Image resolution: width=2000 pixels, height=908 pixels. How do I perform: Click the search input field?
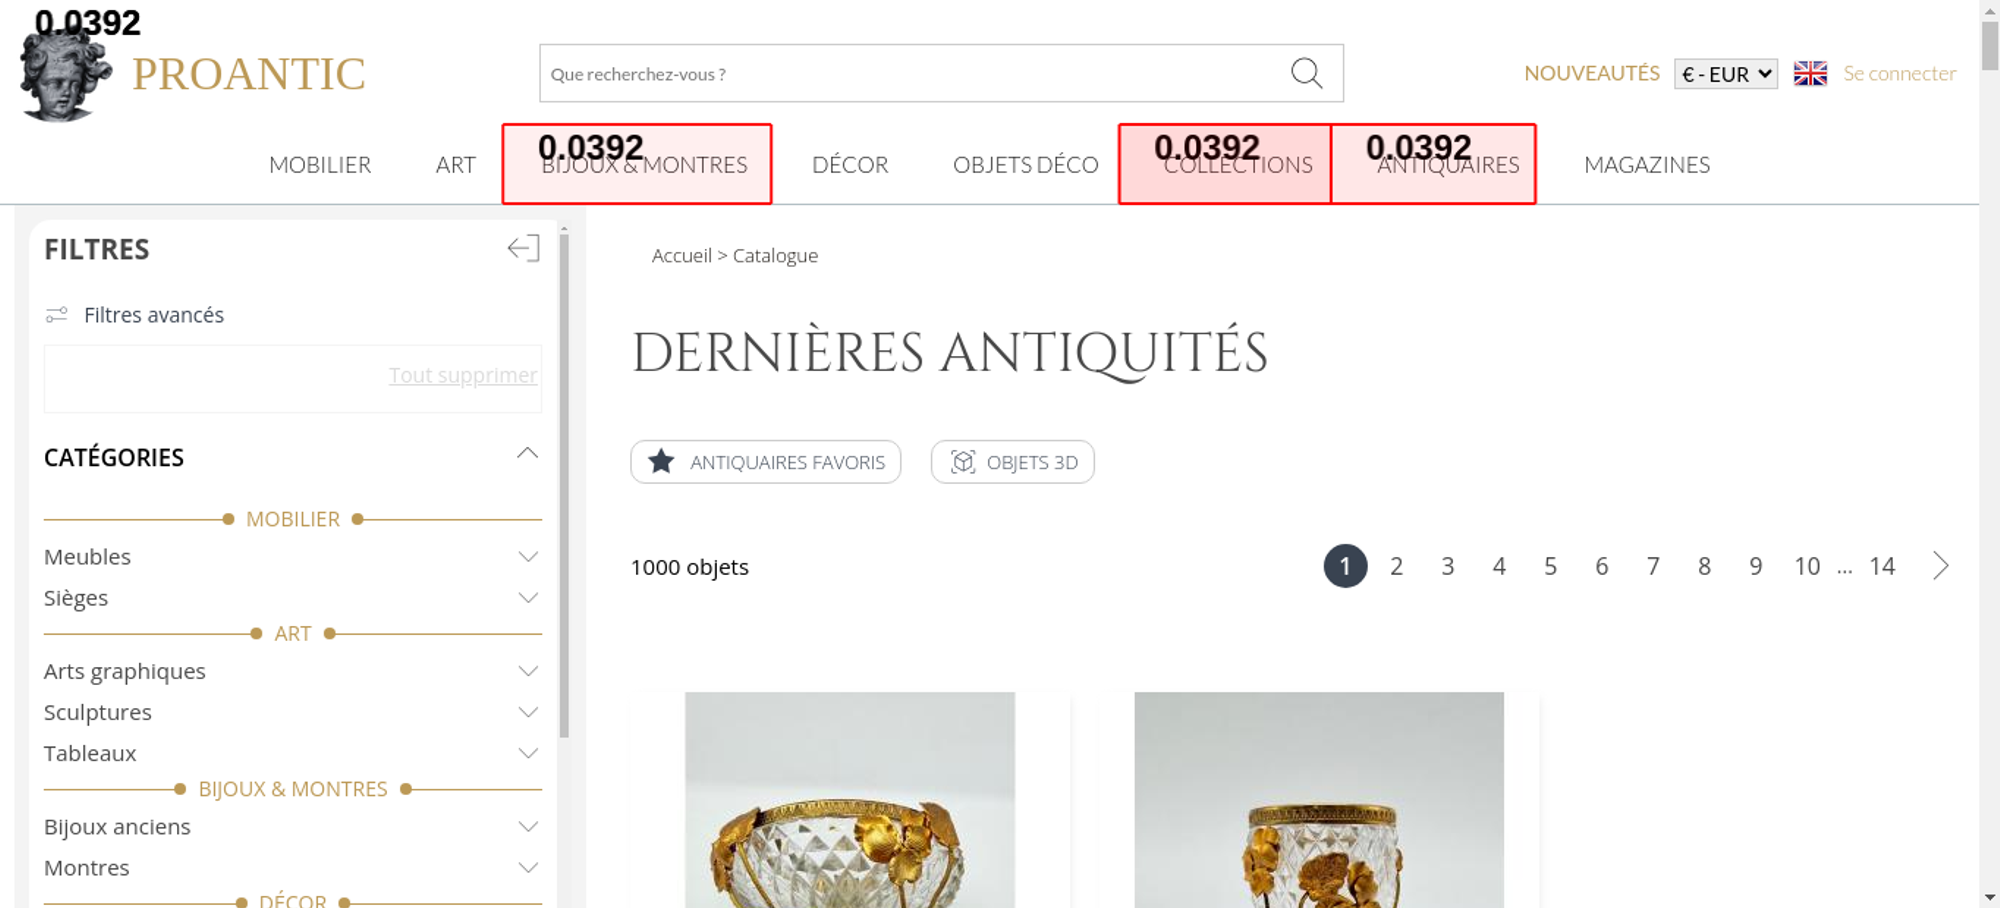pos(910,74)
